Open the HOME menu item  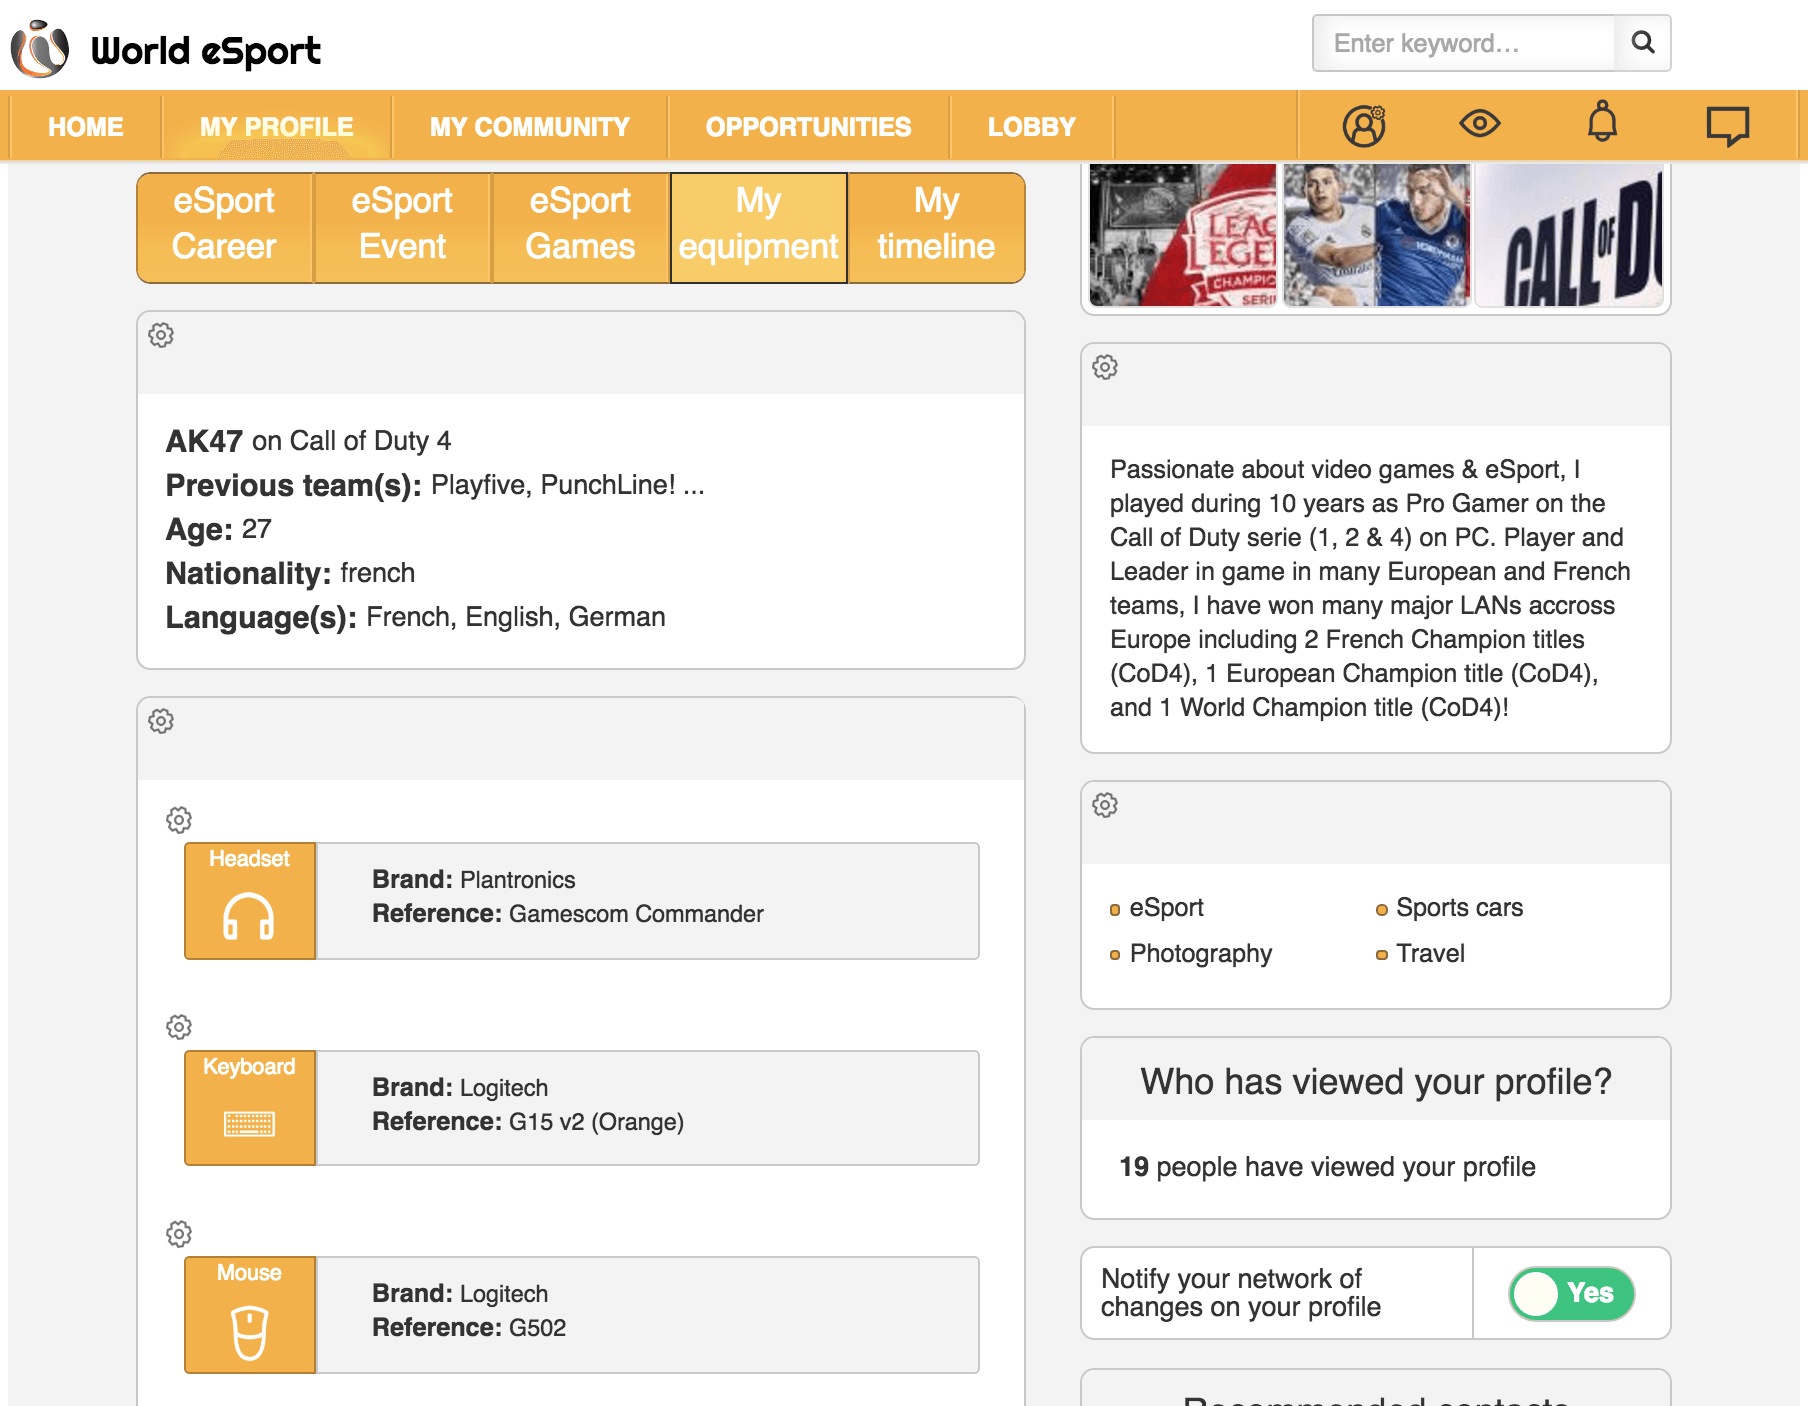[x=86, y=127]
